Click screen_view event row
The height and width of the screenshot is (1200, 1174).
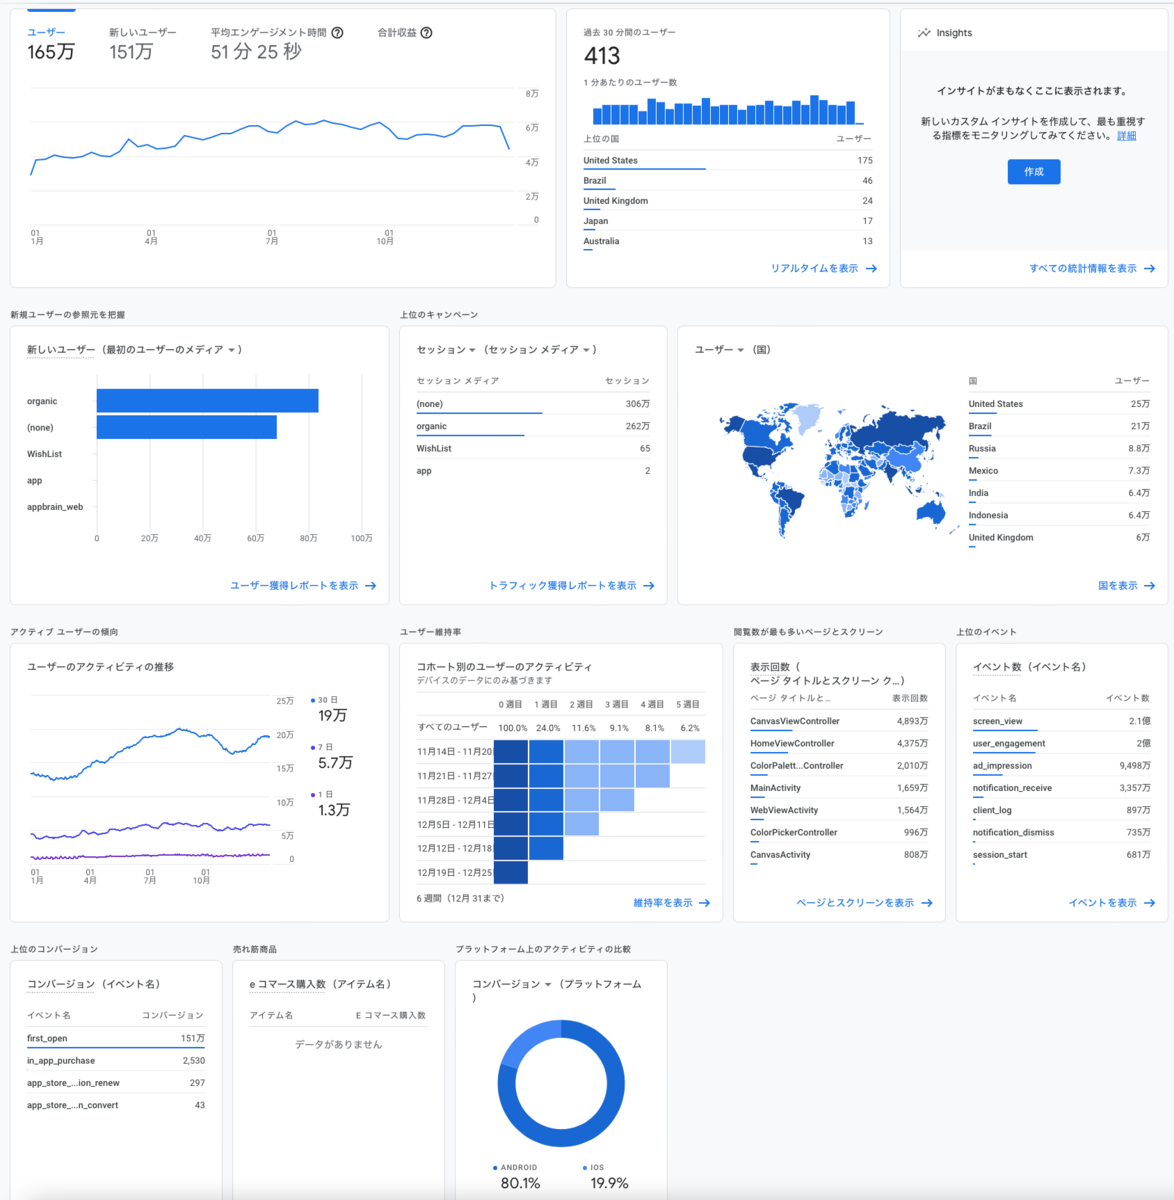coord(1061,721)
